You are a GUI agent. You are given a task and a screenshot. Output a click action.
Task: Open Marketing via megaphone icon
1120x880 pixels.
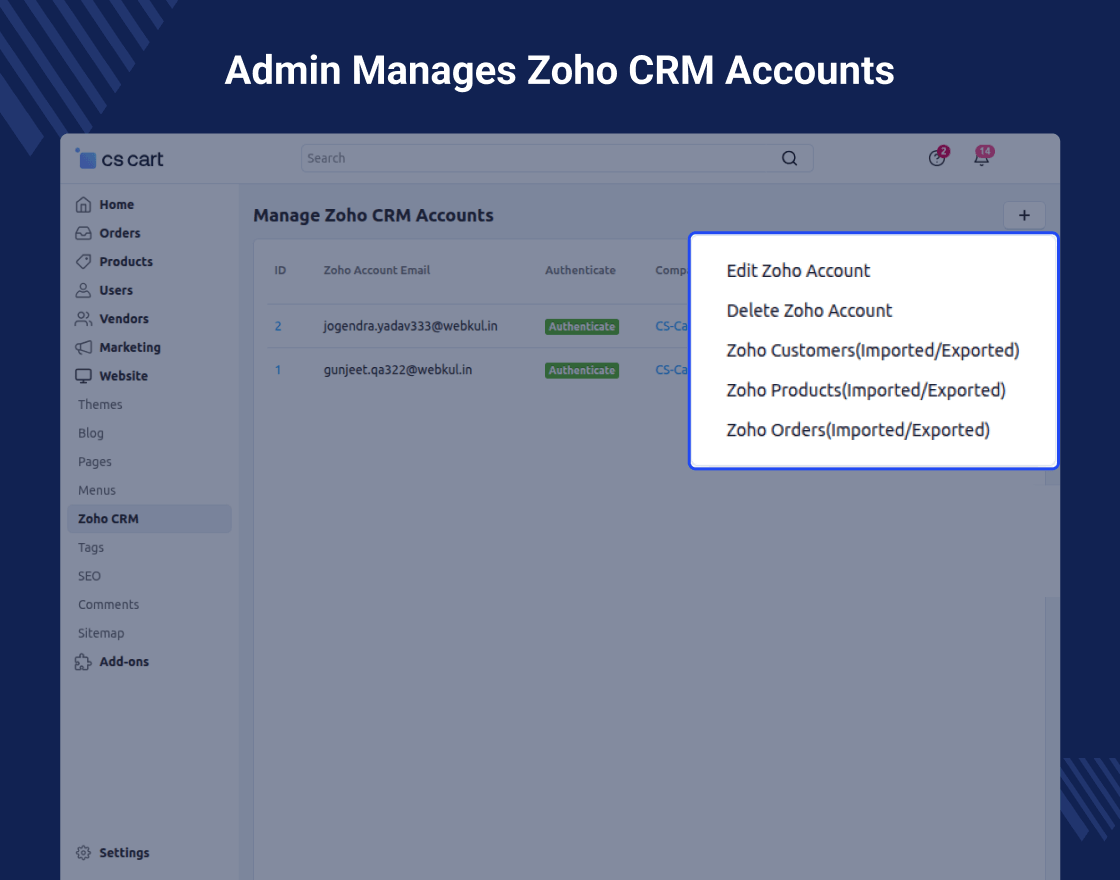click(x=83, y=348)
